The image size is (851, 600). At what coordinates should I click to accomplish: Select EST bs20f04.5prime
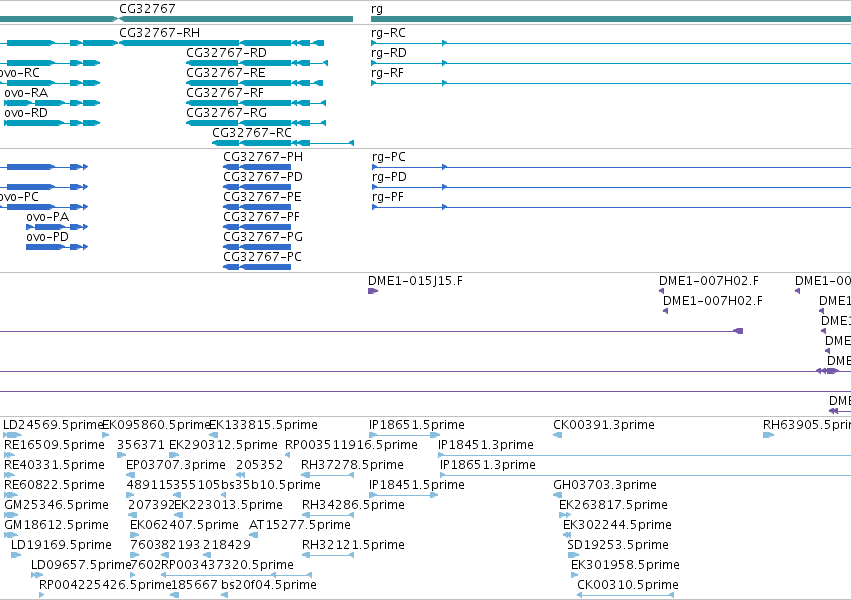(x=224, y=596)
